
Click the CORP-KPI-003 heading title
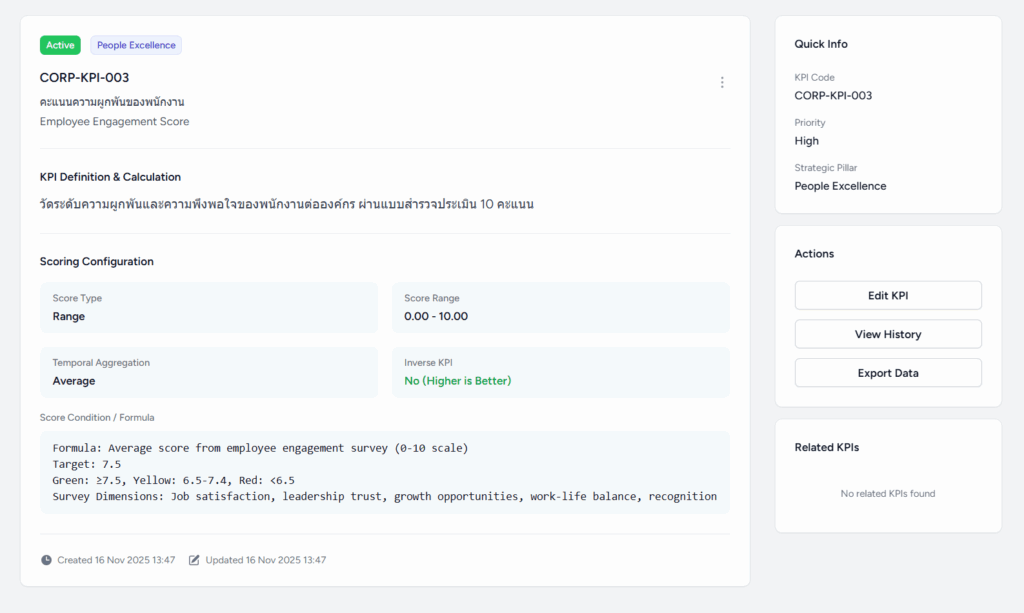(84, 78)
